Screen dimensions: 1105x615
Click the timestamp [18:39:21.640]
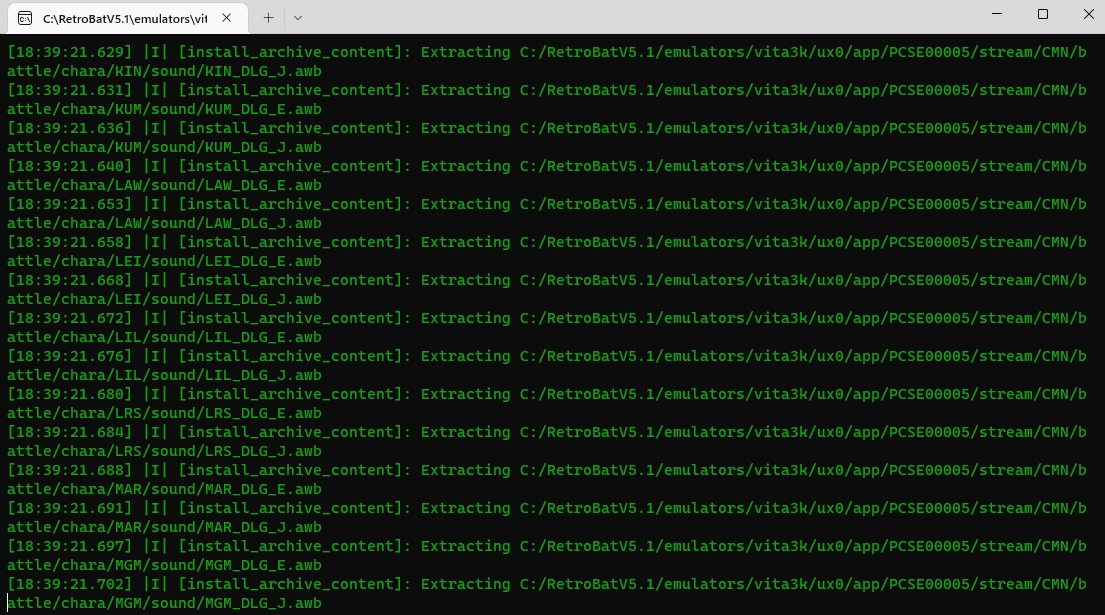coord(70,166)
